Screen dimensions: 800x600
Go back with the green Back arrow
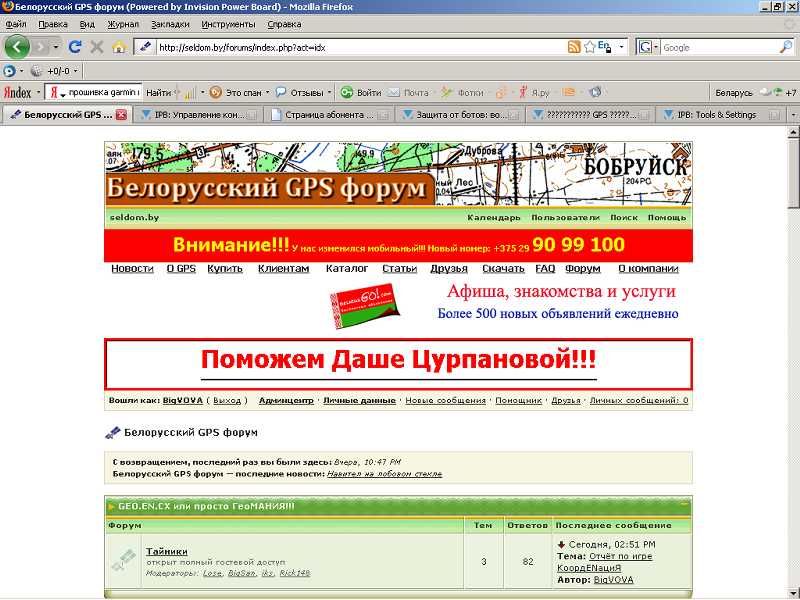pyautogui.click(x=17, y=47)
